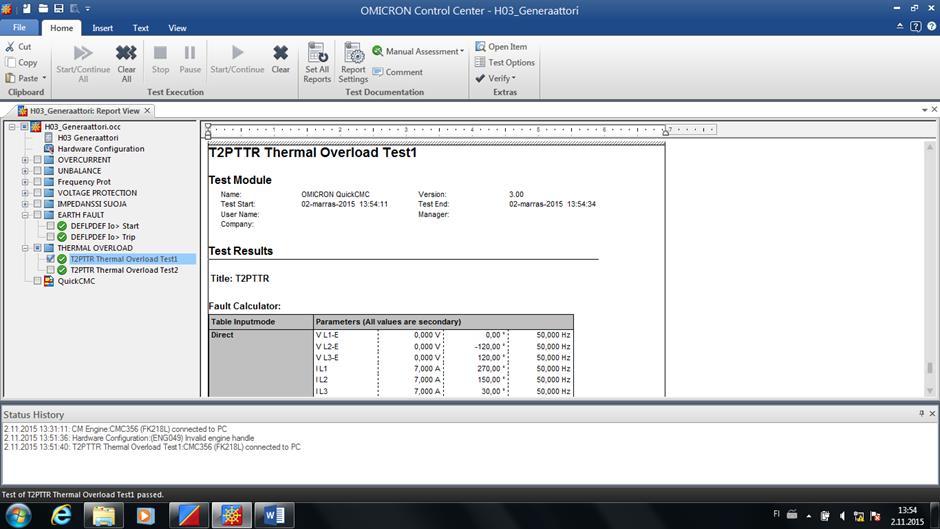Tick the VOLTAGE PROTECTION checkbox
940x529 pixels.
(x=37, y=193)
